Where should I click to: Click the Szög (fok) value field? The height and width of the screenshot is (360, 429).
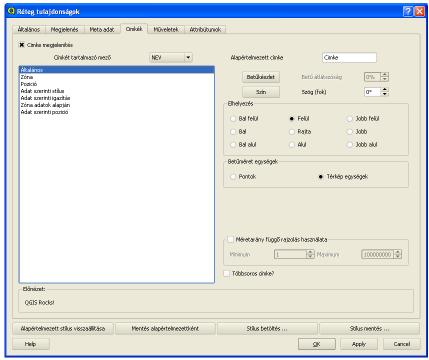tap(373, 92)
